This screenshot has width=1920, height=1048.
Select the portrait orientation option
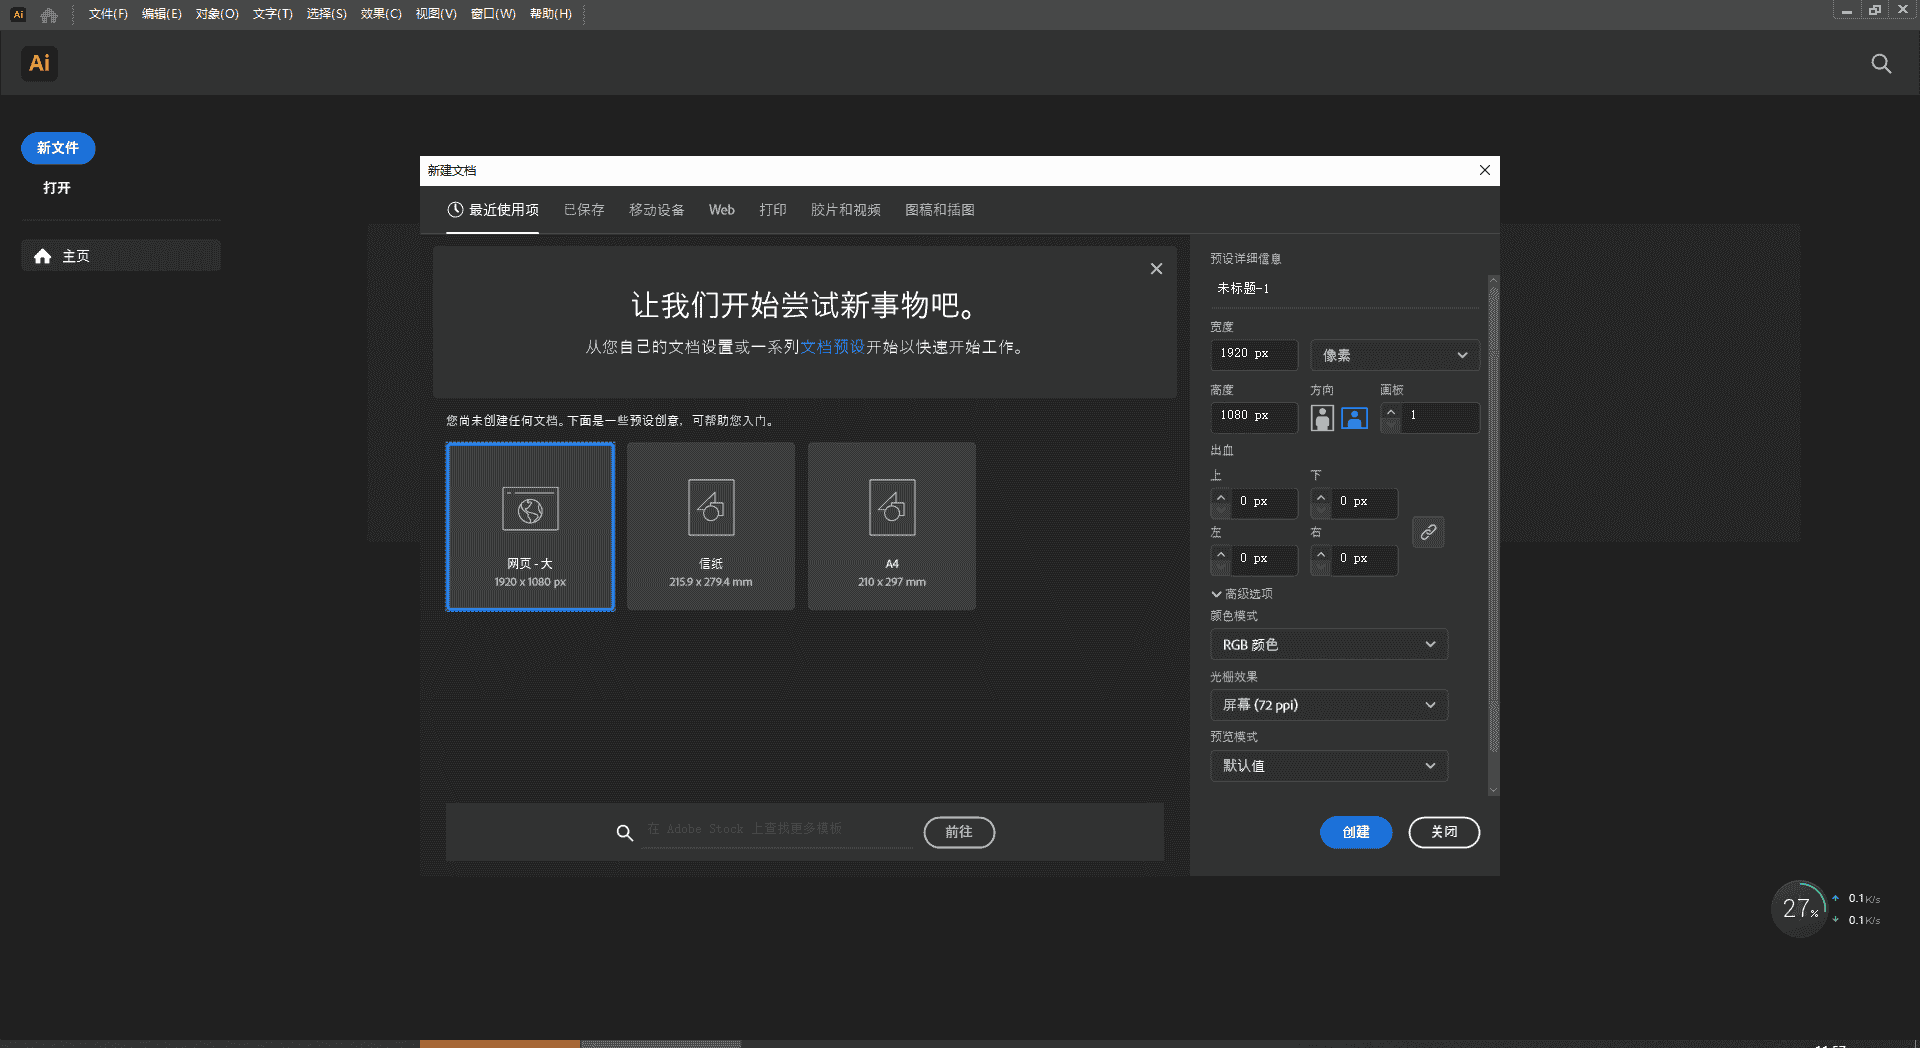coord(1322,417)
